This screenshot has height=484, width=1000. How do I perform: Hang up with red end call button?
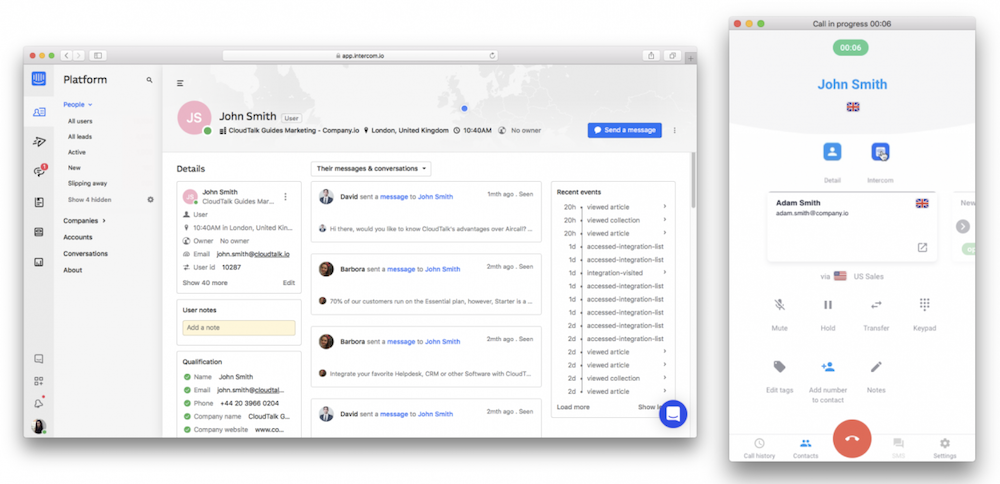[852, 438]
